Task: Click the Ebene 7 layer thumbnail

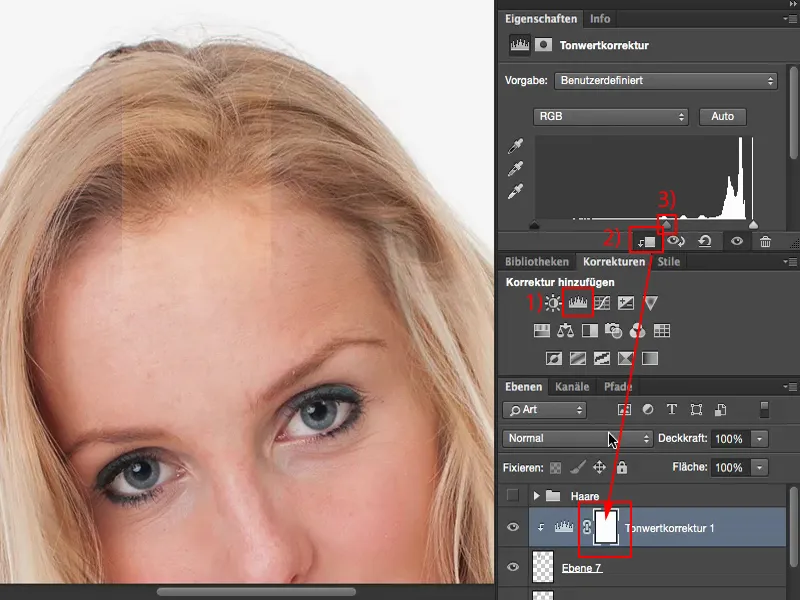Action: 543,567
